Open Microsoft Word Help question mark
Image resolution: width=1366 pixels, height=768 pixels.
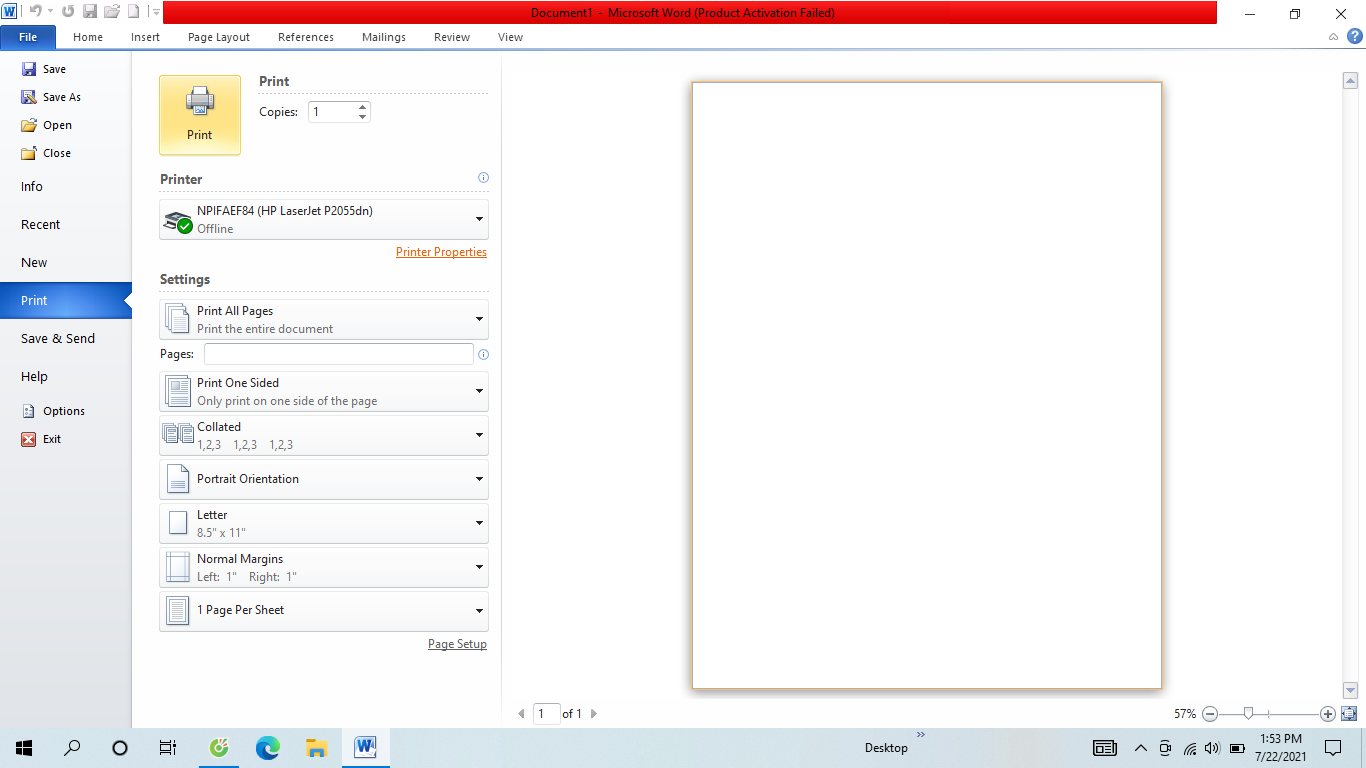(x=1355, y=36)
